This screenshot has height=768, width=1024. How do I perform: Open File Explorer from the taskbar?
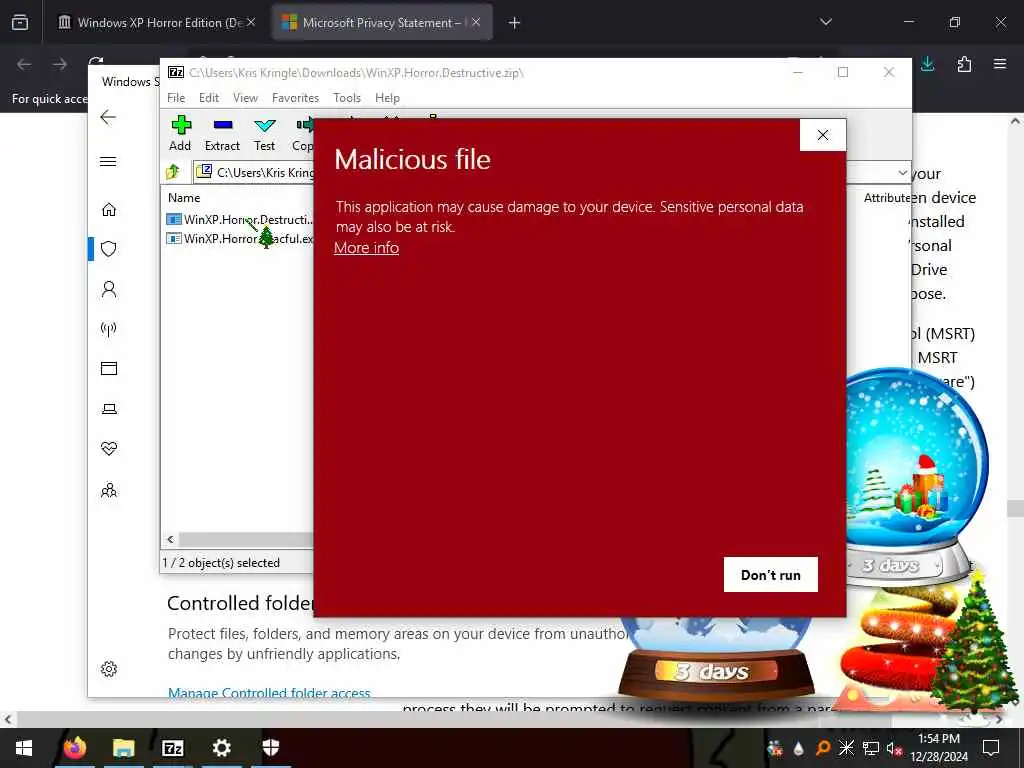[123, 747]
